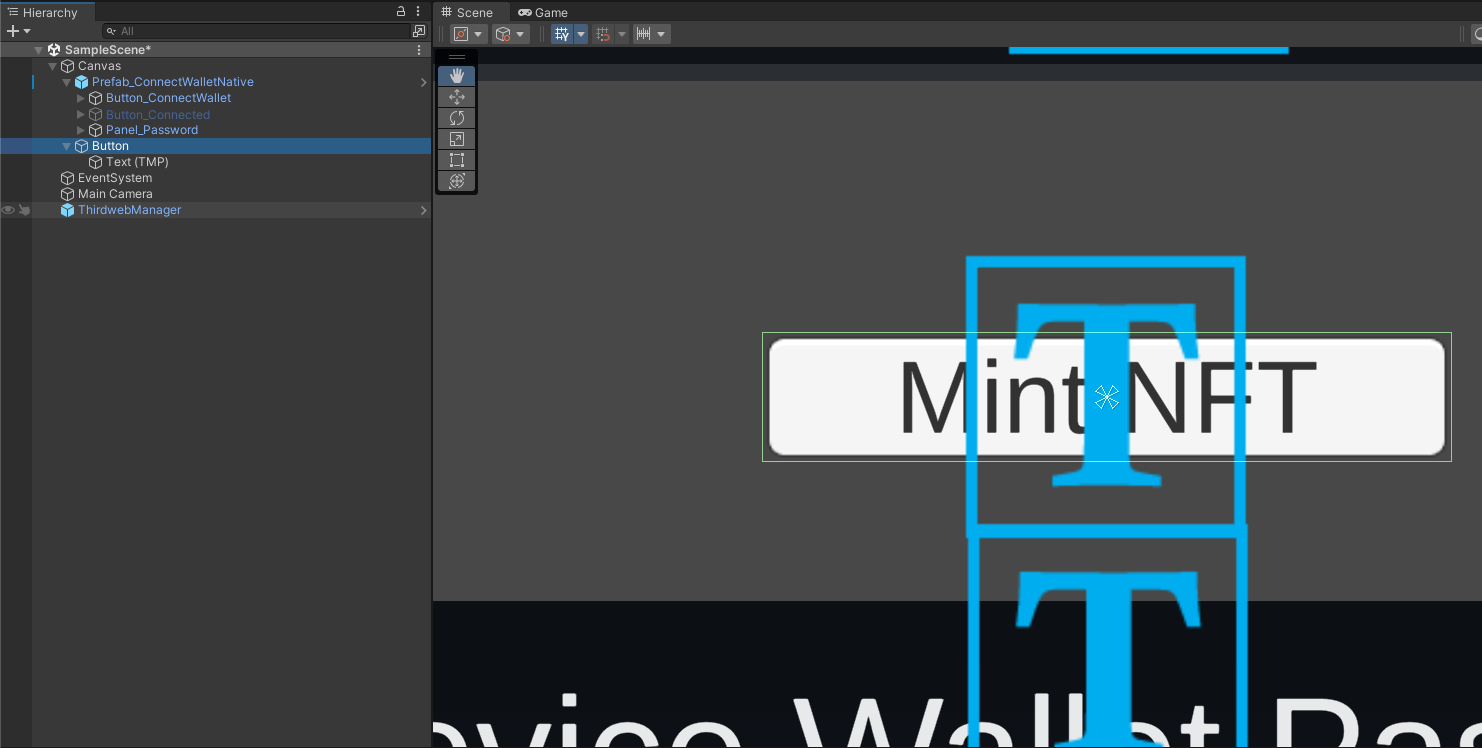
Task: Select Text (TMP) child object
Action: tap(137, 162)
